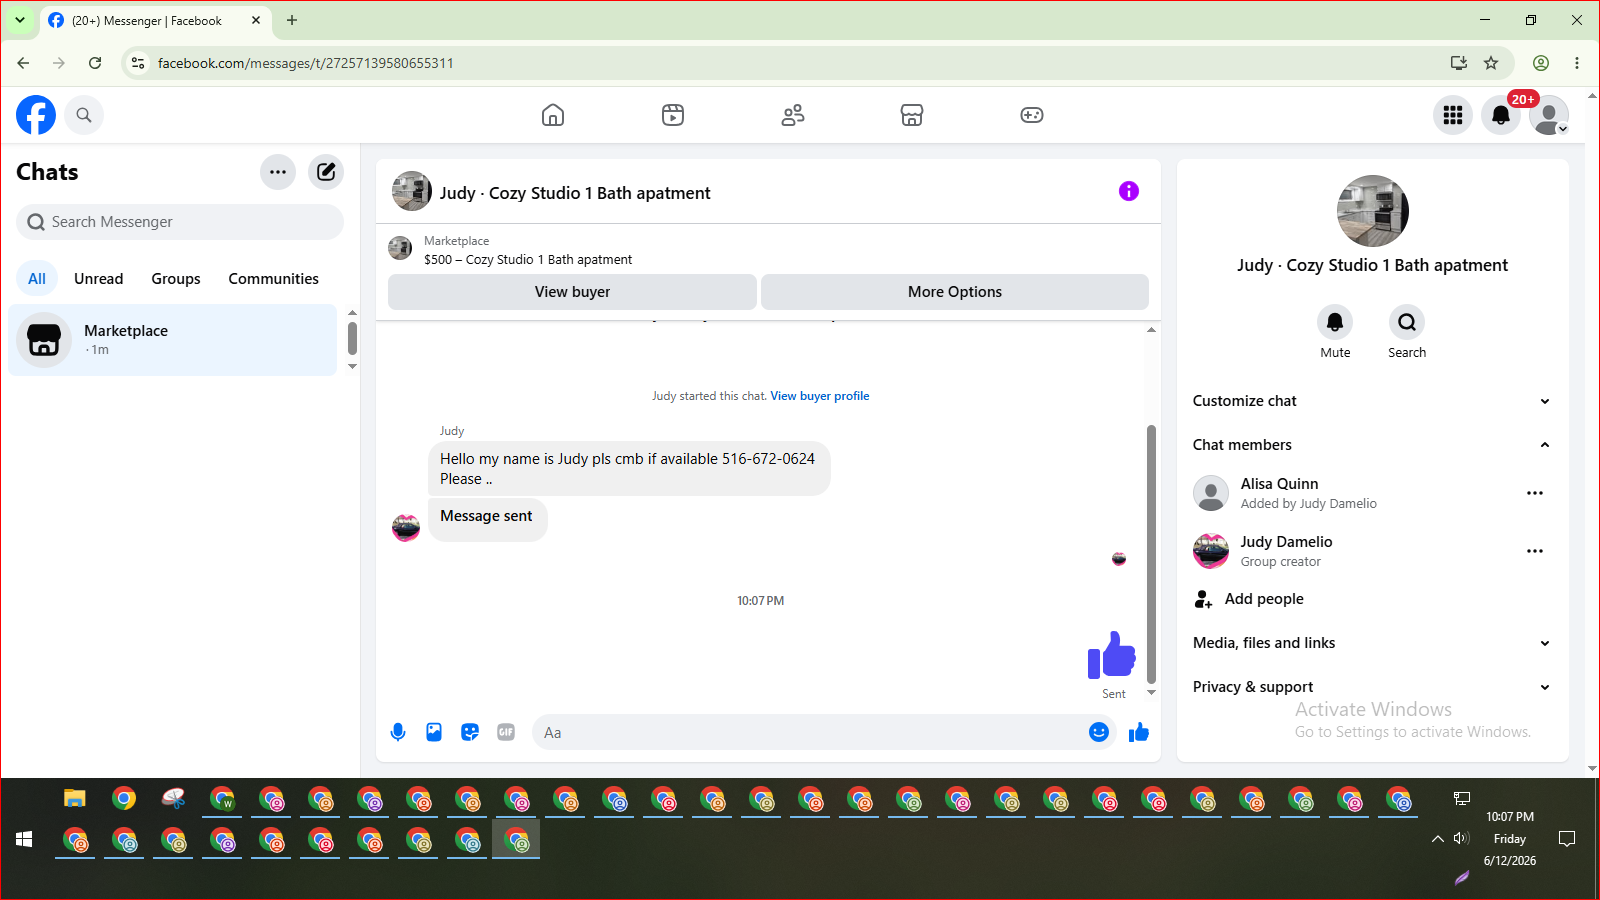Open the tab search dropdown arrow
Viewport: 1600px width, 900px height.
(x=20, y=20)
